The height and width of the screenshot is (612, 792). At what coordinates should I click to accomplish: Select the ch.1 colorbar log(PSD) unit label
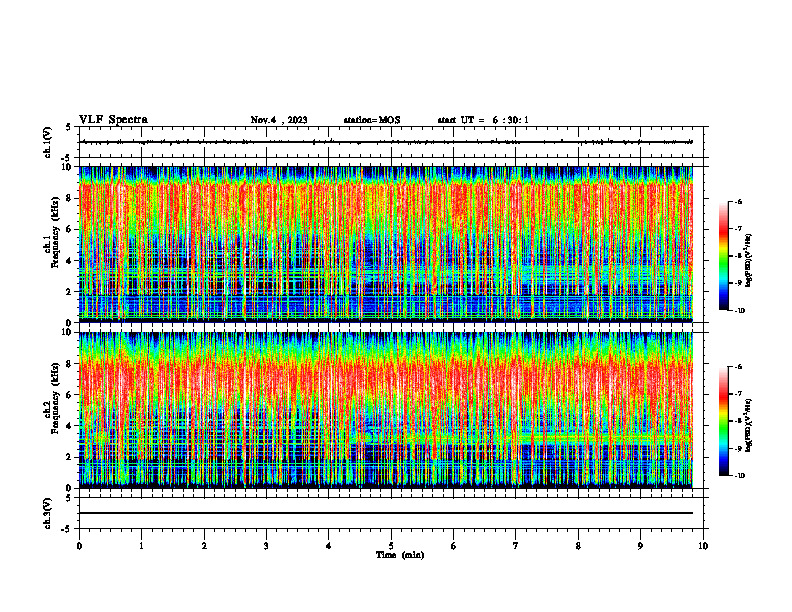point(749,261)
